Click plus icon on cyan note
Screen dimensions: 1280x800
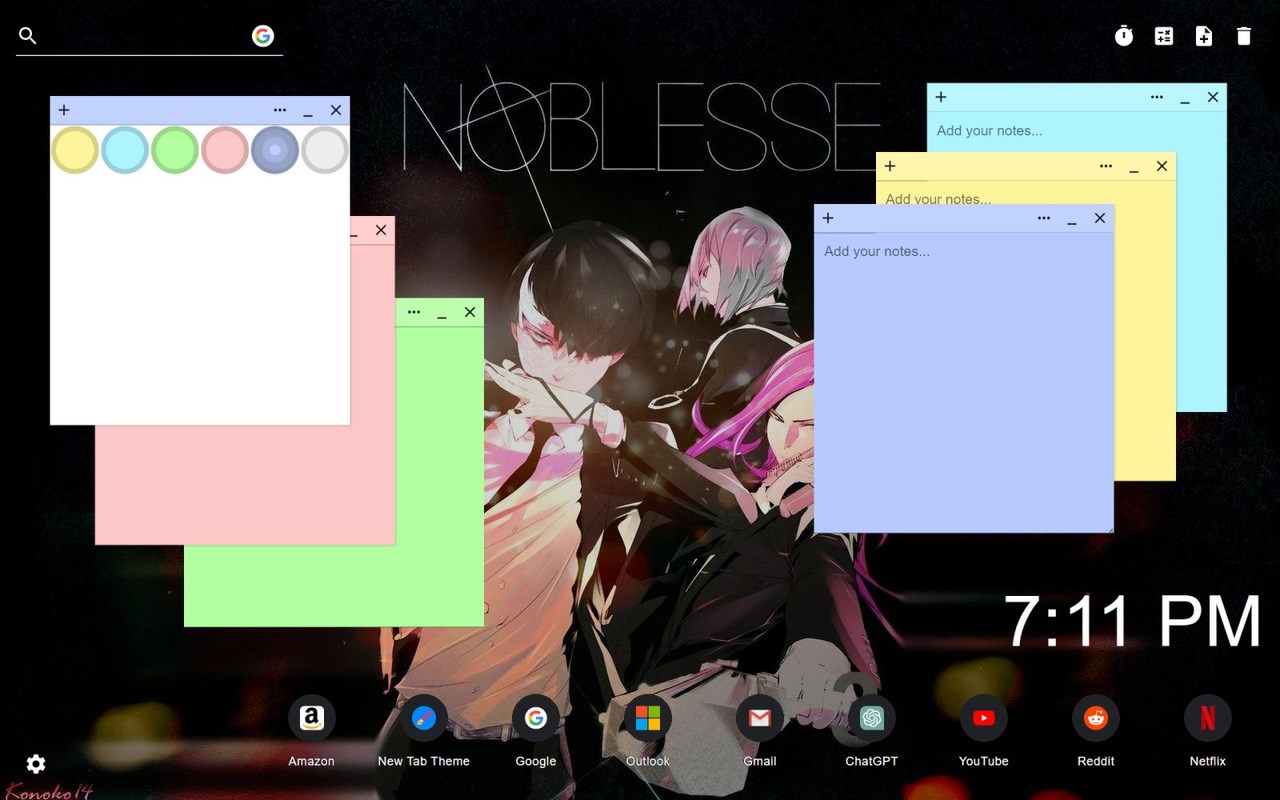941,97
